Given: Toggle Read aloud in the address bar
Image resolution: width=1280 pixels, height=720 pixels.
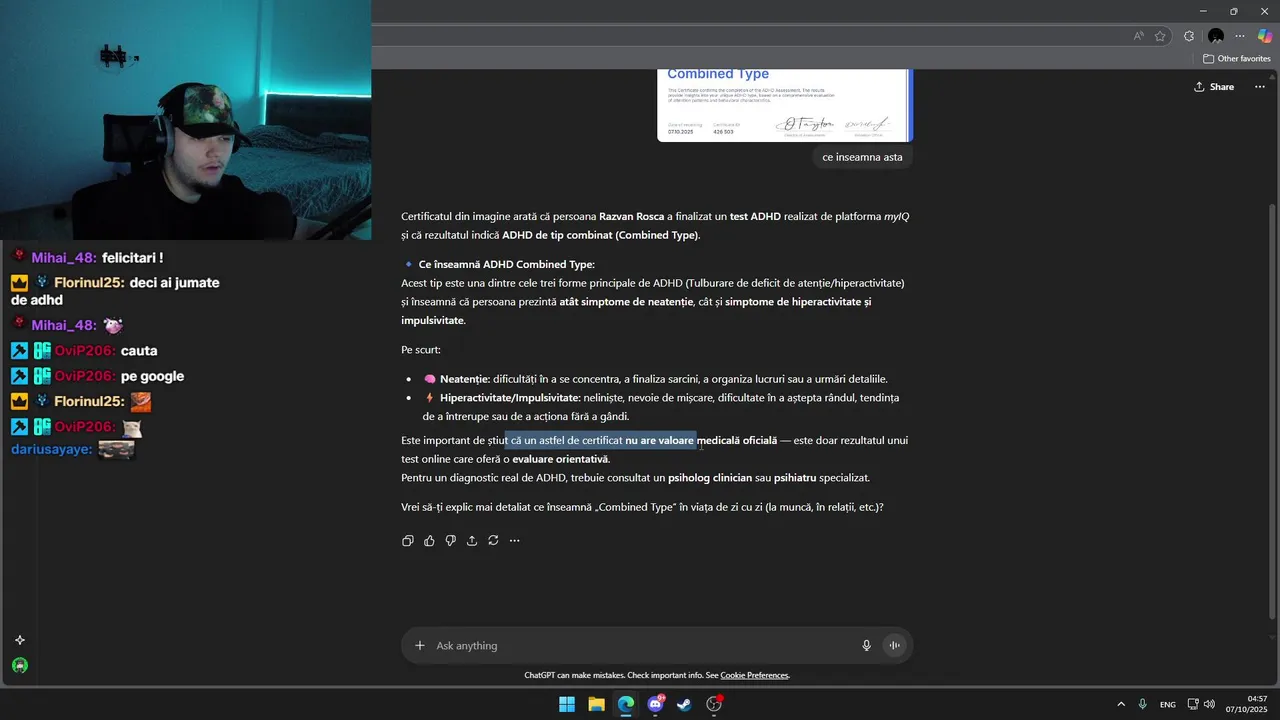Looking at the screenshot, I should pos(1139,36).
